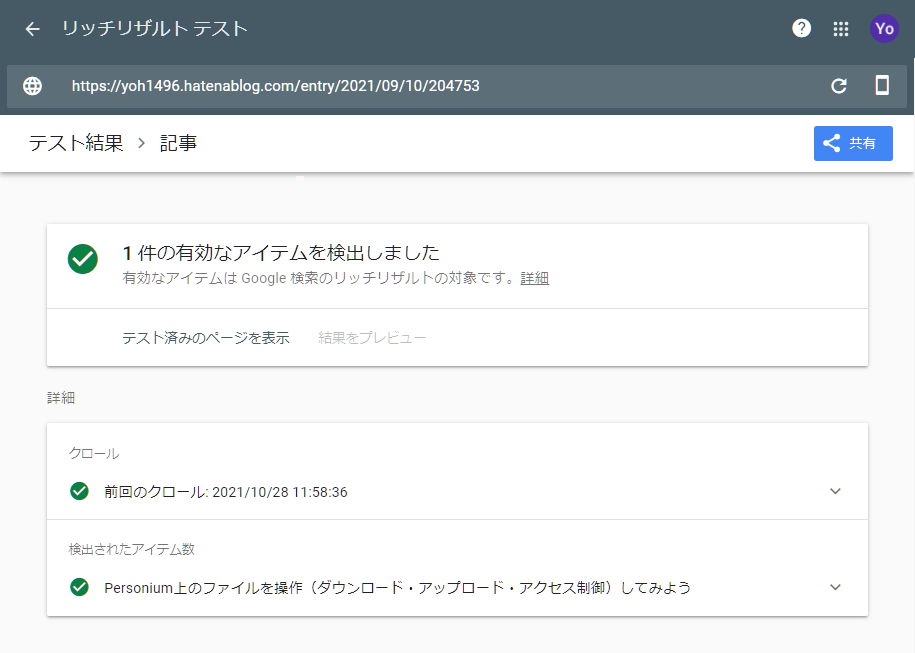The height and width of the screenshot is (653, 915).
Task: Open テスト結果 in the breadcrumb
Action: tap(77, 143)
